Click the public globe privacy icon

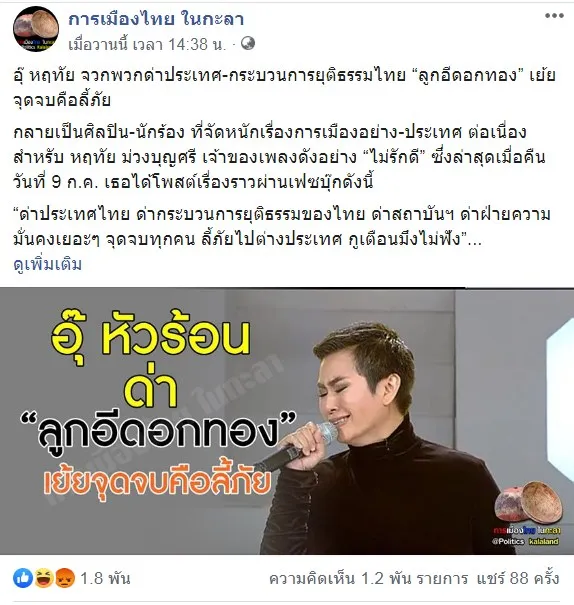coord(248,43)
